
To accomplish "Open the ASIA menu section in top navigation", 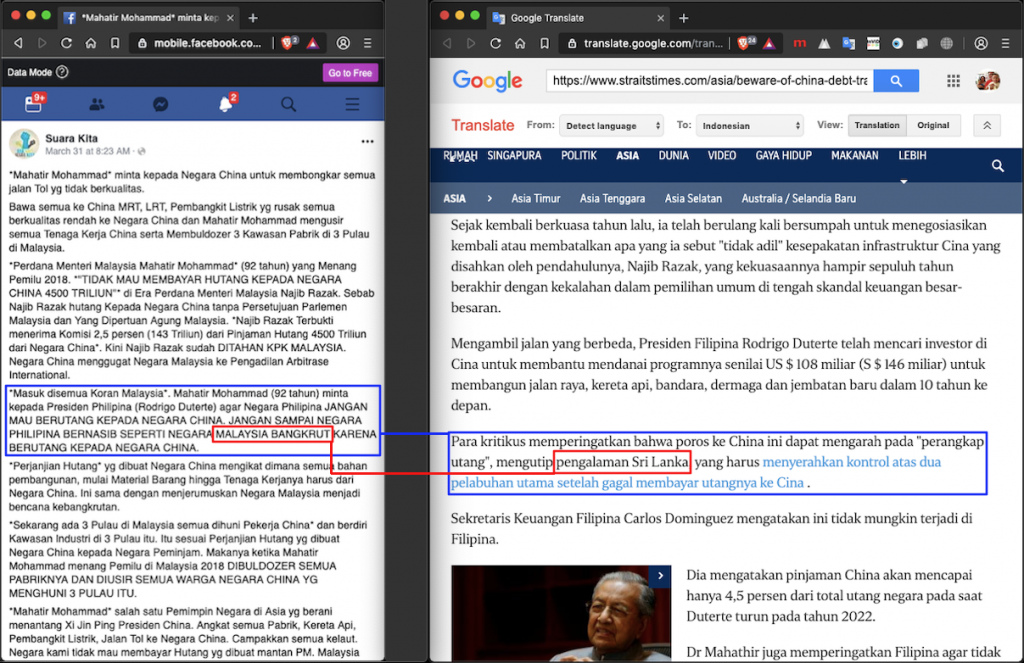I will [628, 155].
